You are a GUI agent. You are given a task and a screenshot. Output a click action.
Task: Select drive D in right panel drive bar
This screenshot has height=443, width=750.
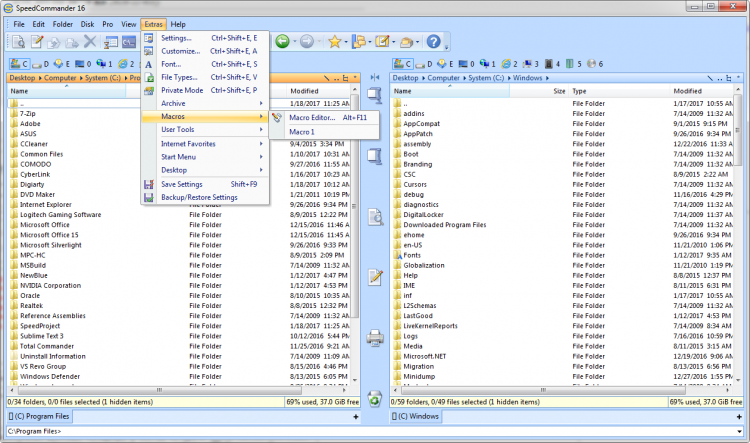click(423, 64)
